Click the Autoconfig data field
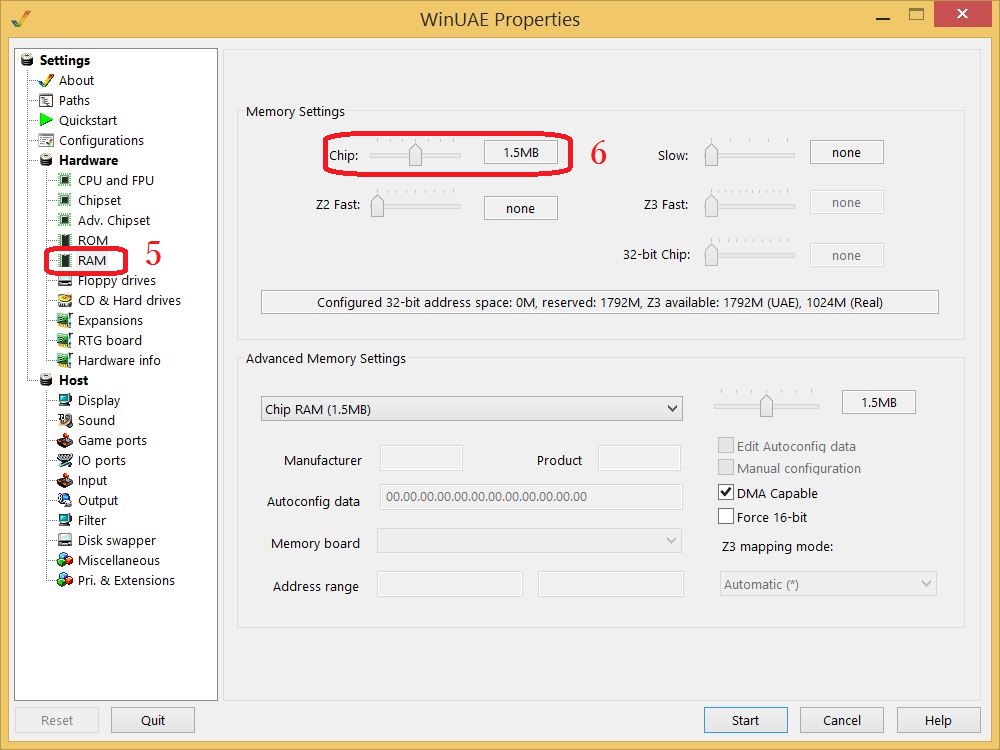The image size is (1000, 750). [x=531, y=497]
